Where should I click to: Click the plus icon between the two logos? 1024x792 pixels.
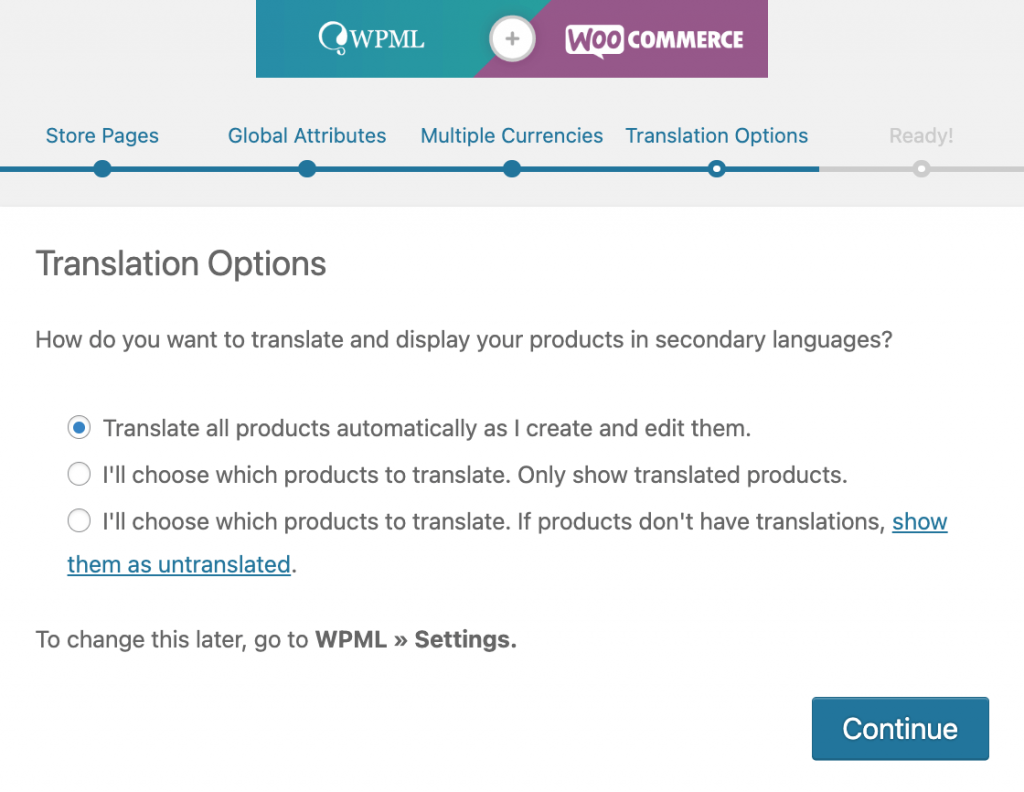(x=512, y=39)
